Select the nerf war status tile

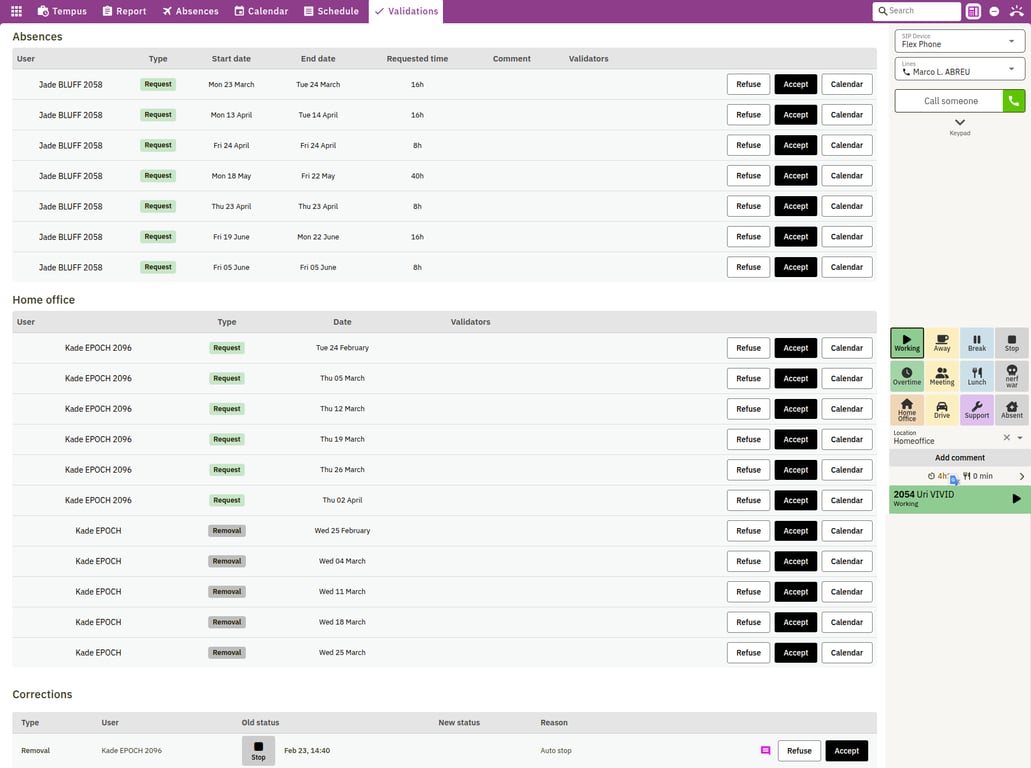point(1012,376)
